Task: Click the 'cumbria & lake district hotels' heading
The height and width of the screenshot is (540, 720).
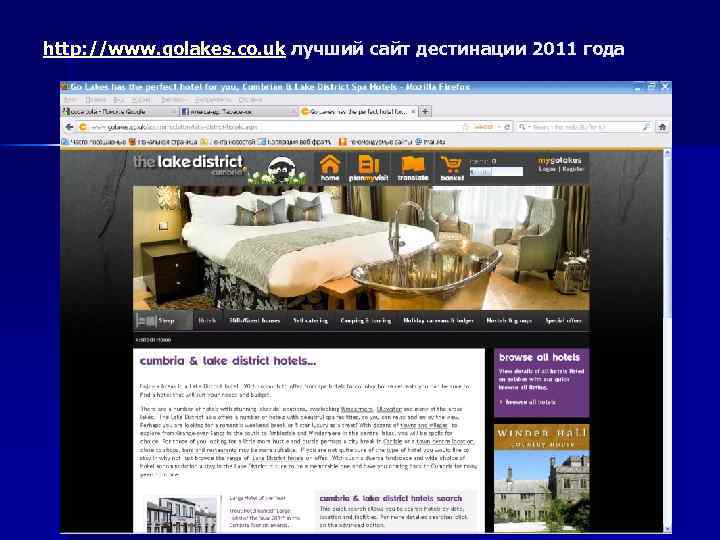Action: (228, 361)
